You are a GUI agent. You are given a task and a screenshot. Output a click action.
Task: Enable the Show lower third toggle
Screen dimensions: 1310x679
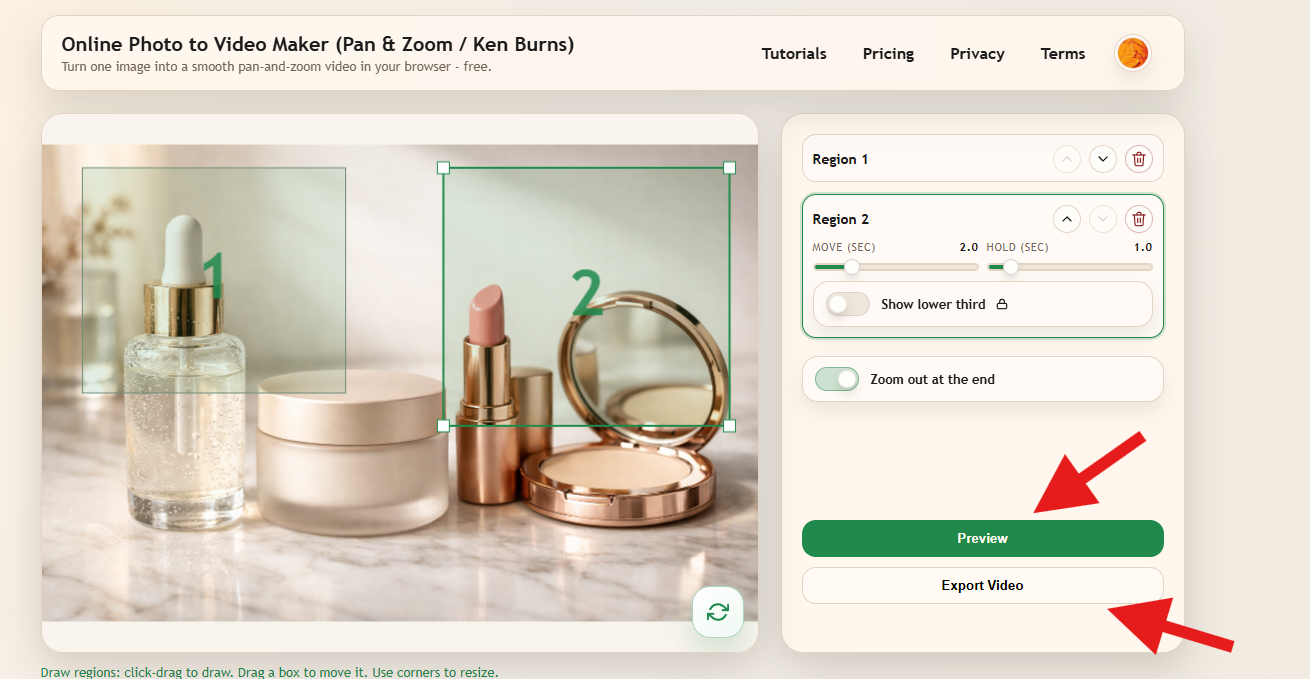[x=846, y=303]
